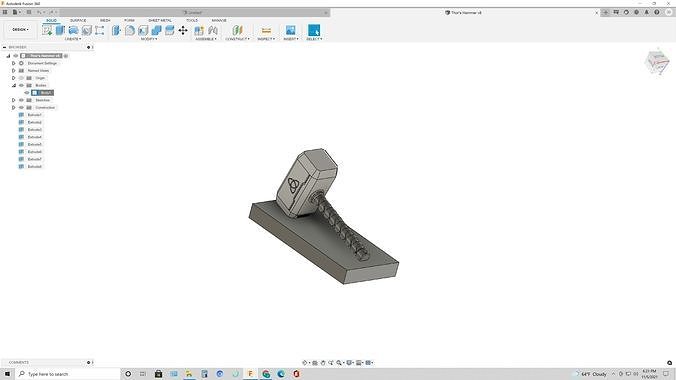Open the Modify dropdown menu

149,39
